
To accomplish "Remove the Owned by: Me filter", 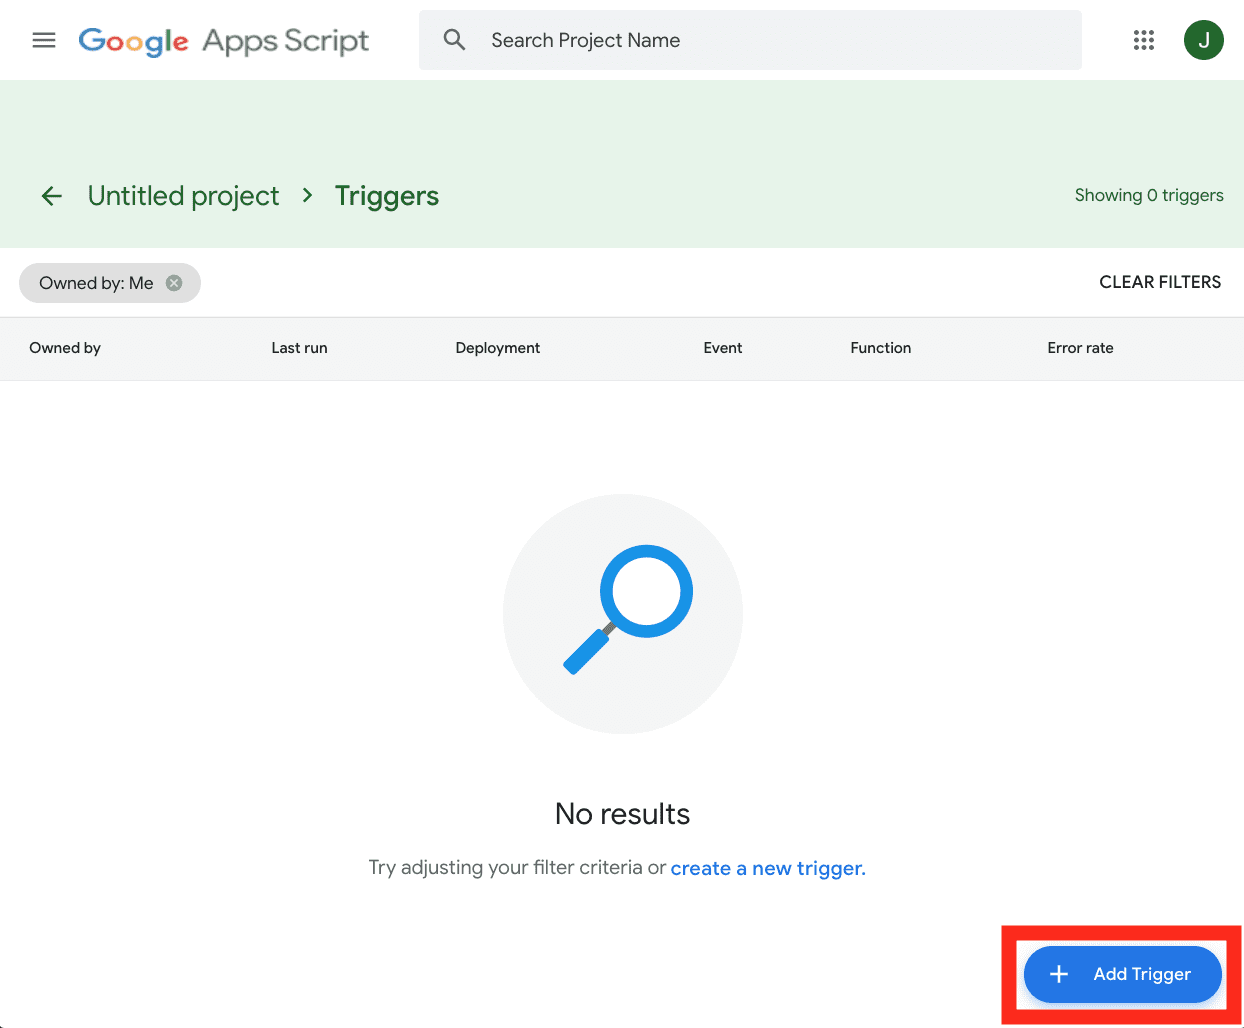I will point(174,283).
